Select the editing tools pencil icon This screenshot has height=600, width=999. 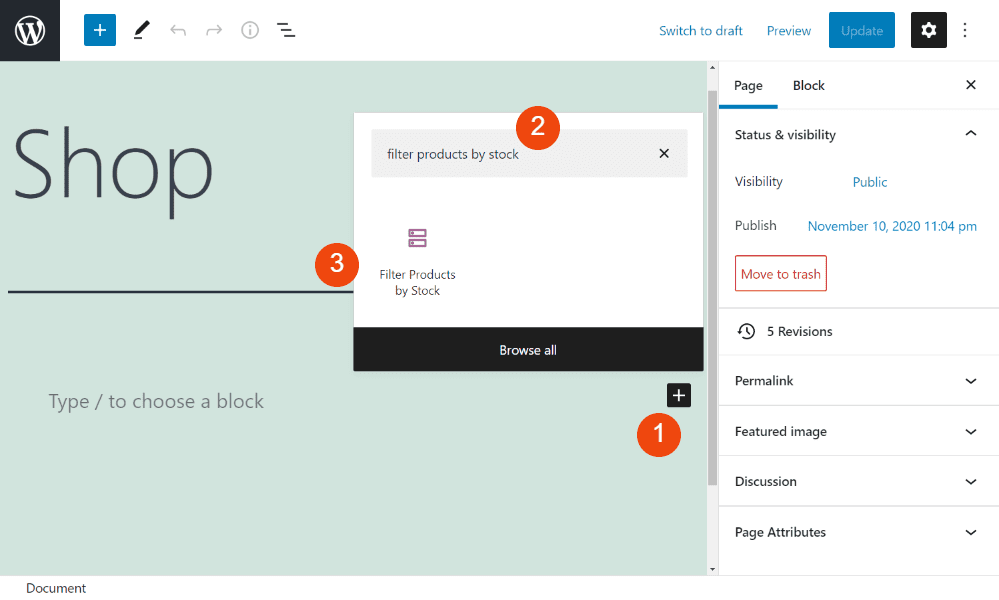tap(140, 30)
